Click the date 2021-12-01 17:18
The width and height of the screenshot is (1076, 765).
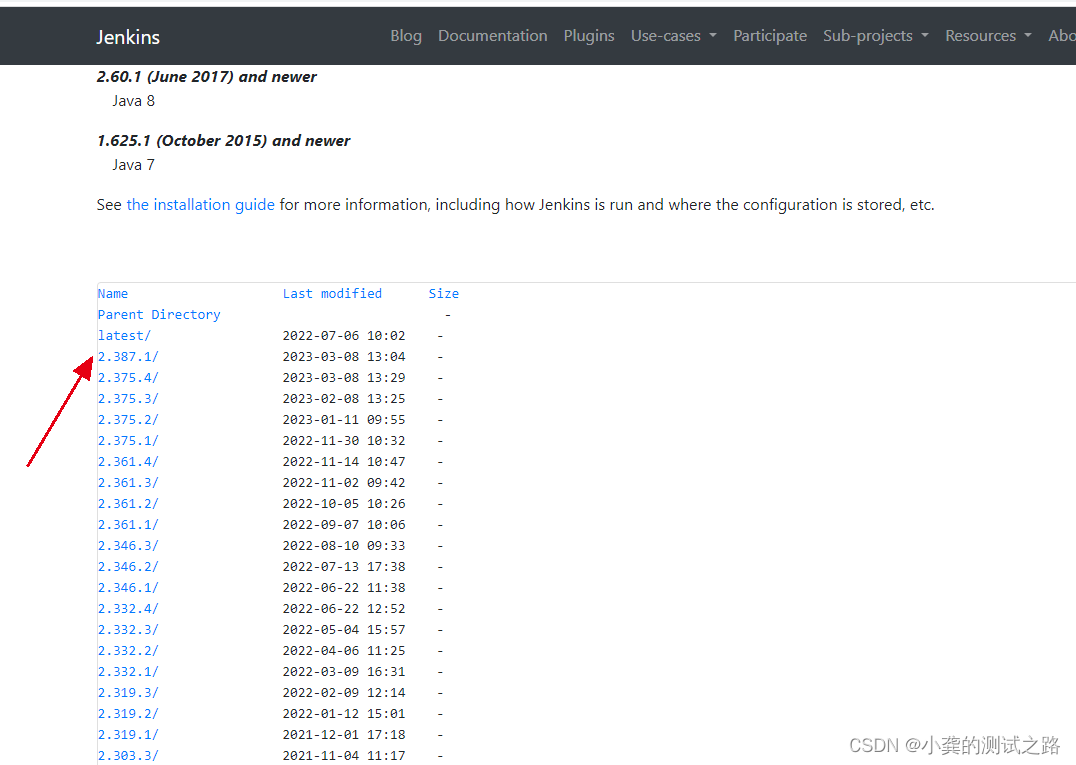tap(344, 734)
